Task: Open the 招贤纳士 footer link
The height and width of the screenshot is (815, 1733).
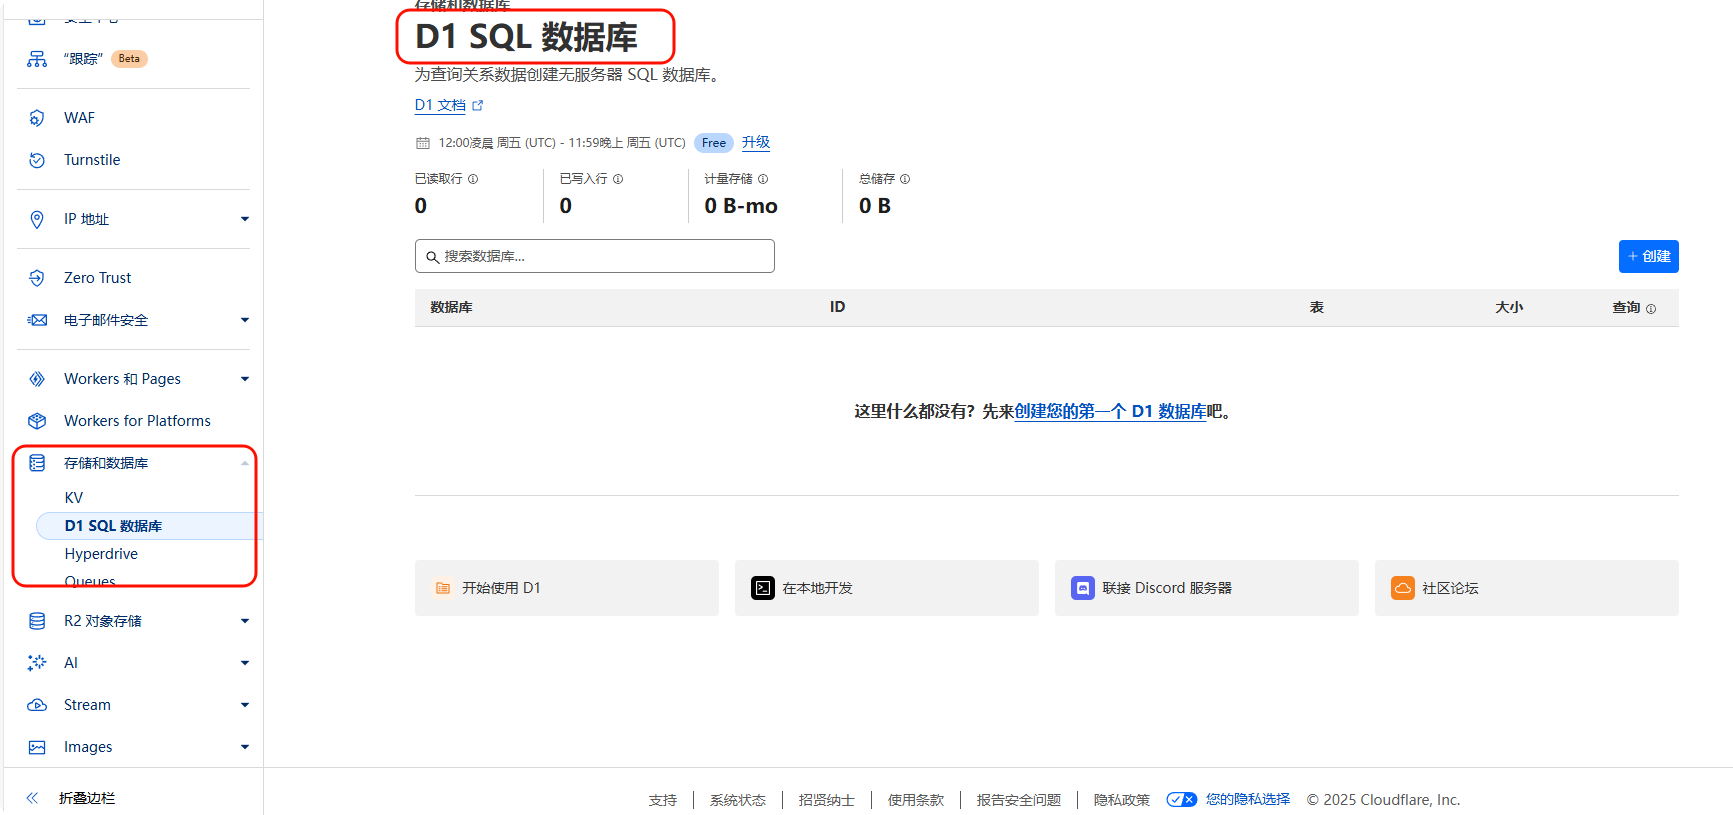Action: pyautogui.click(x=827, y=800)
